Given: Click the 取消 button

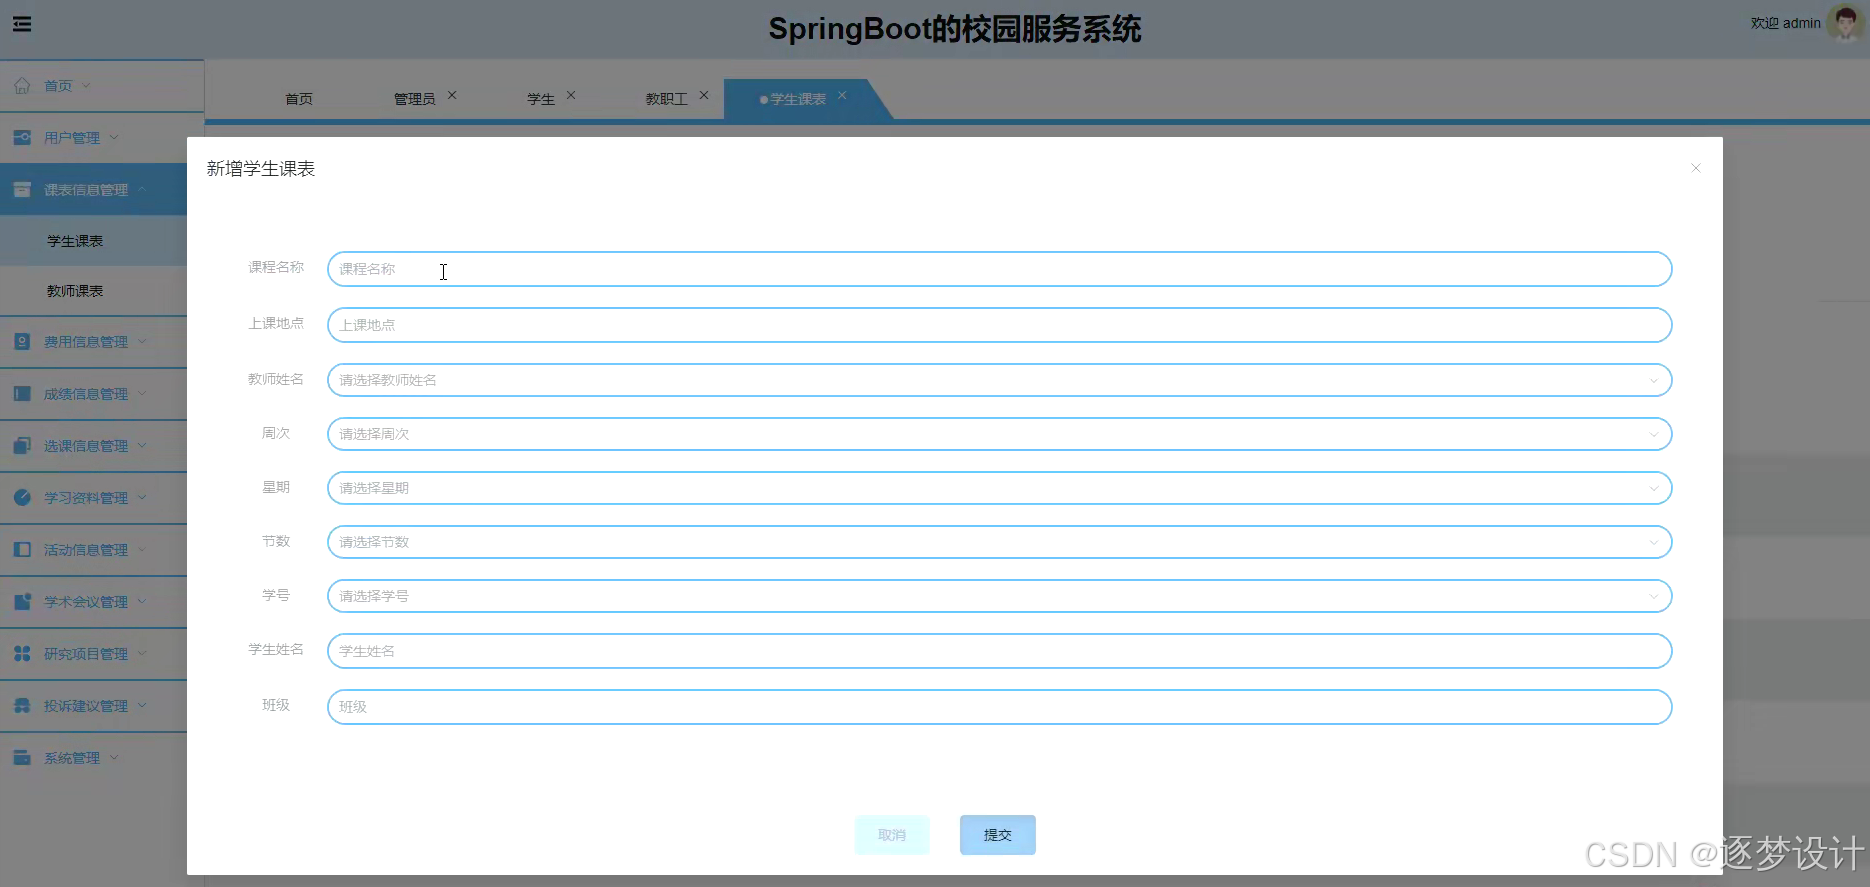Looking at the screenshot, I should pos(892,835).
